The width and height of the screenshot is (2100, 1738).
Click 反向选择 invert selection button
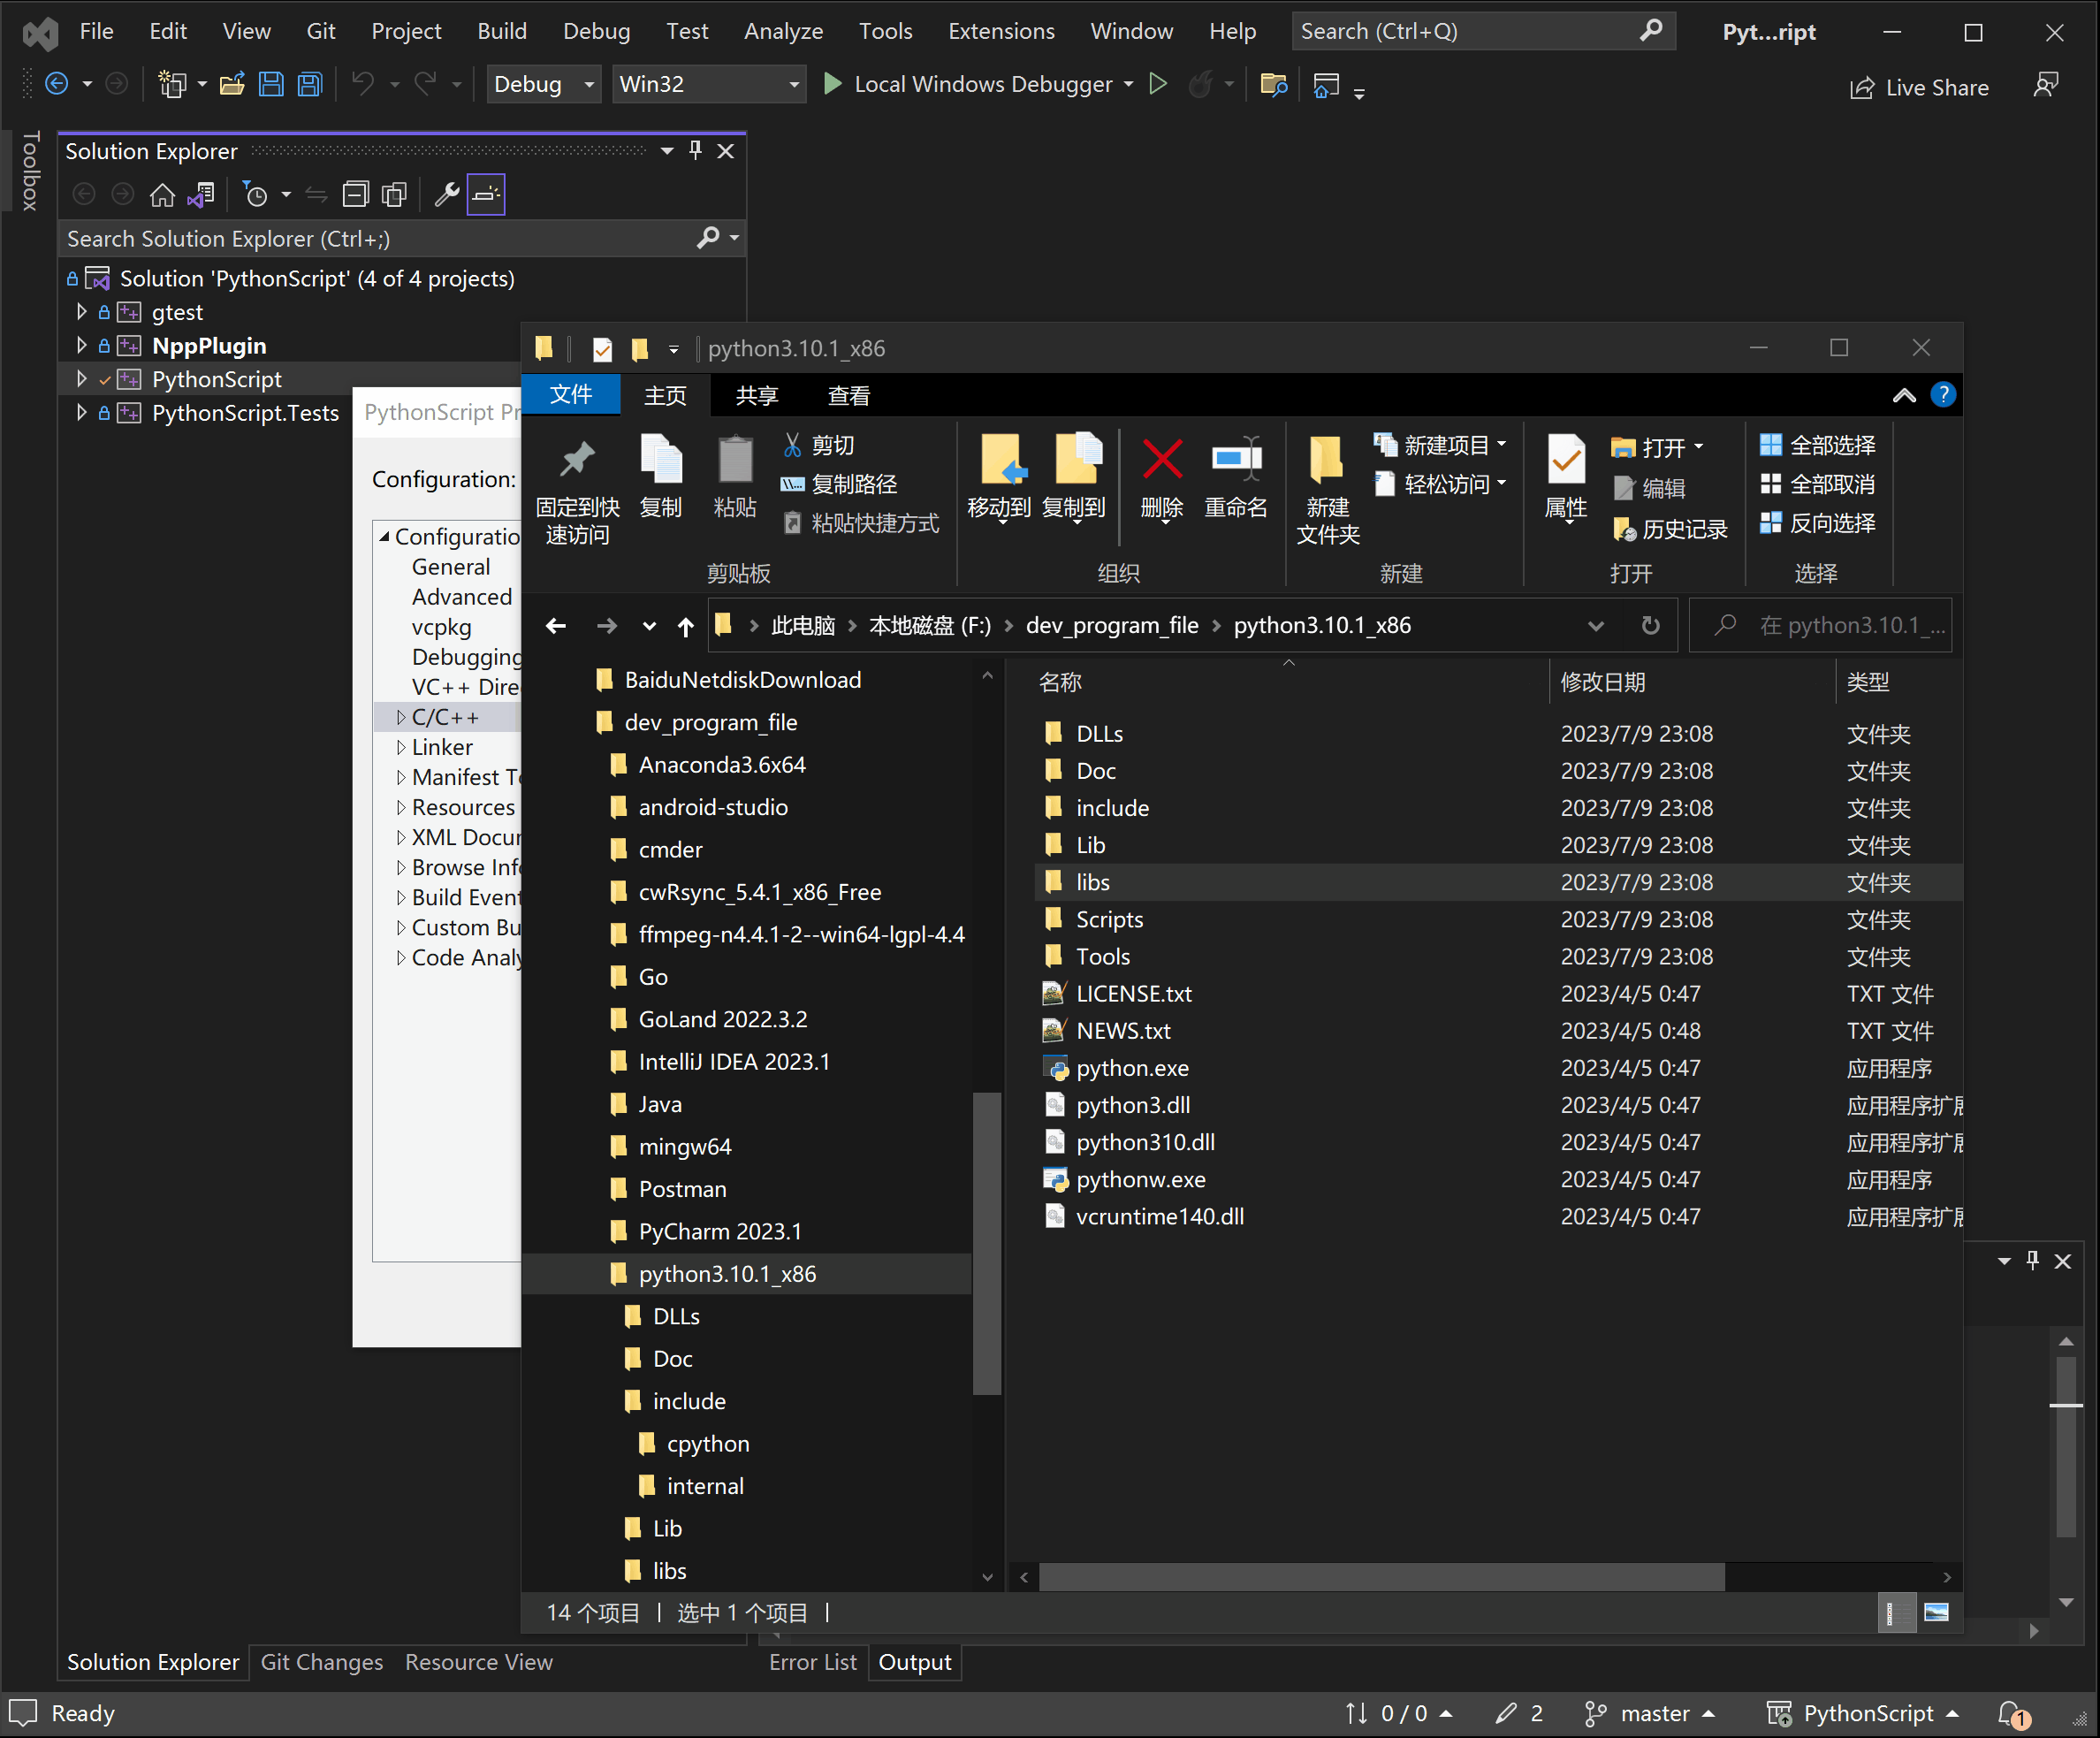click(x=1817, y=523)
